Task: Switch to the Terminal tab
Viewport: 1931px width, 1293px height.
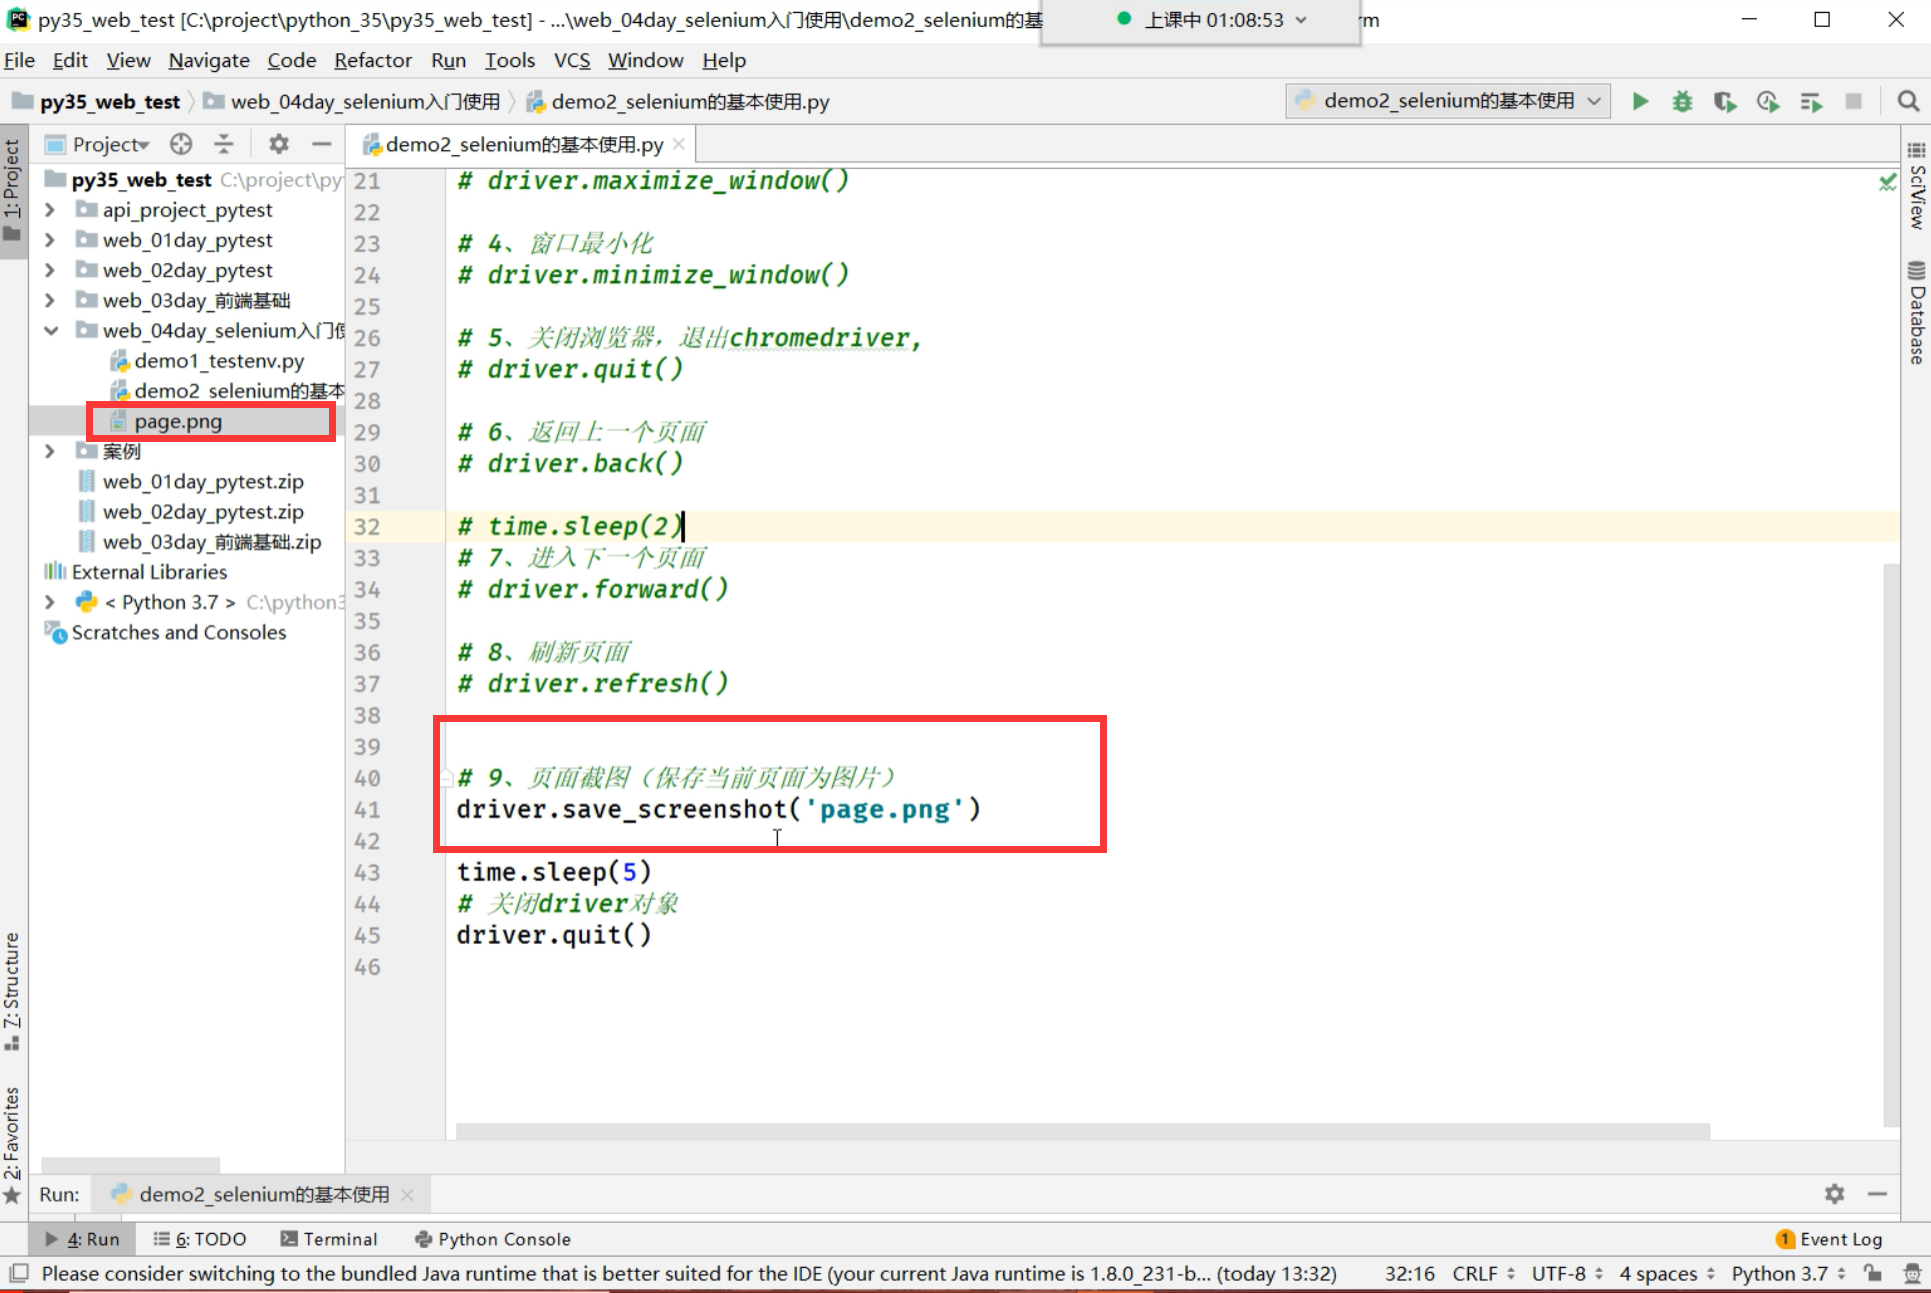Action: tap(329, 1239)
